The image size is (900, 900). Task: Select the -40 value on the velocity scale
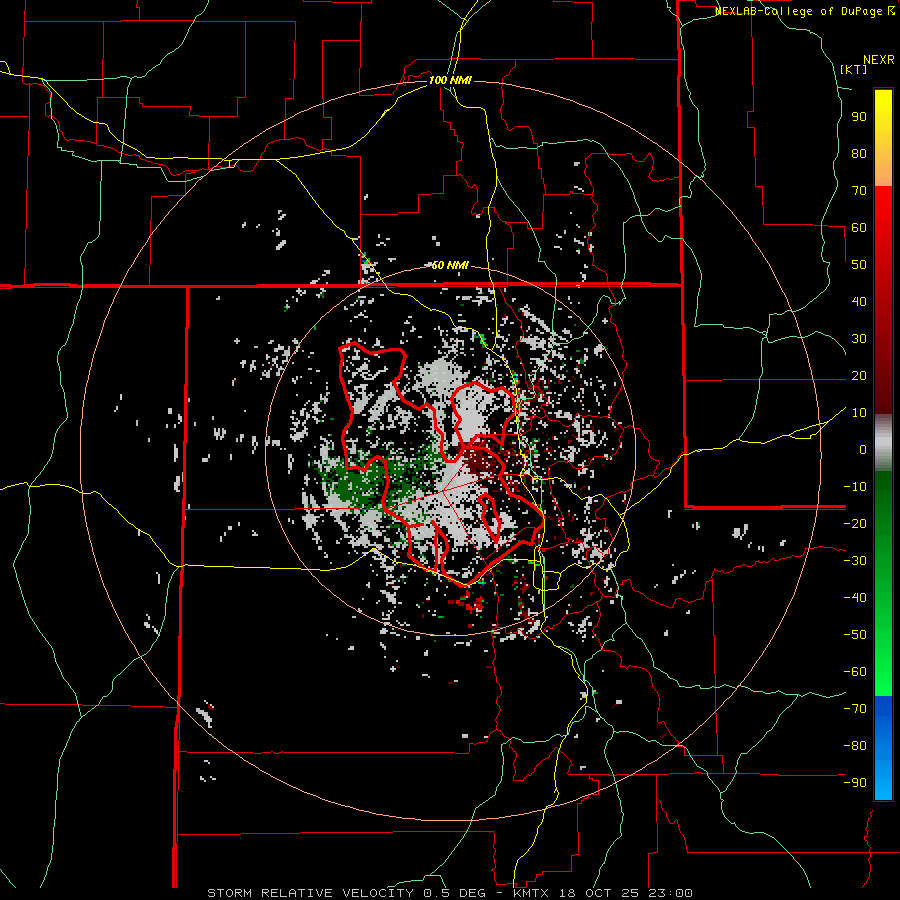(855, 598)
